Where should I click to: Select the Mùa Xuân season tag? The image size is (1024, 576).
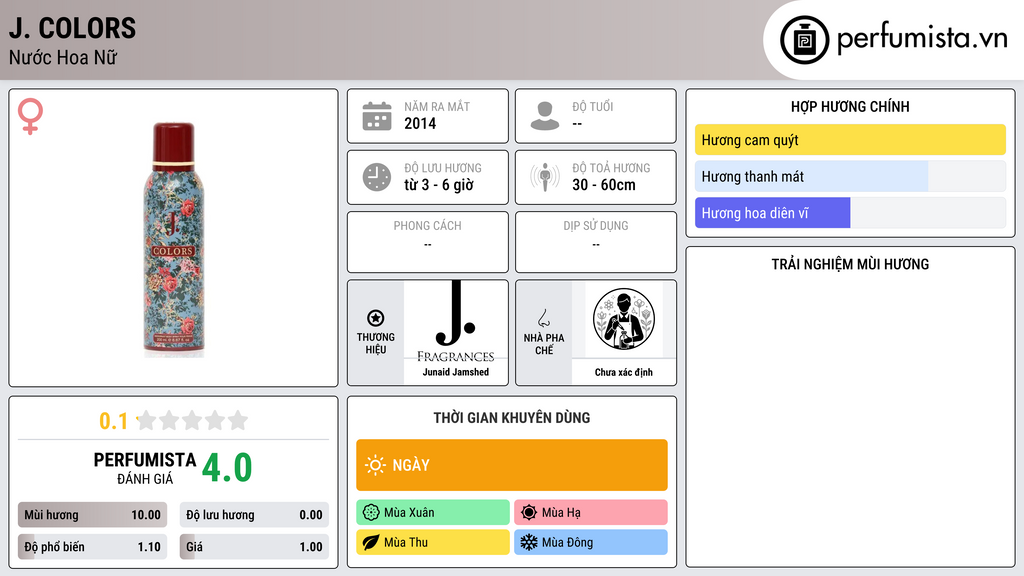pos(433,513)
